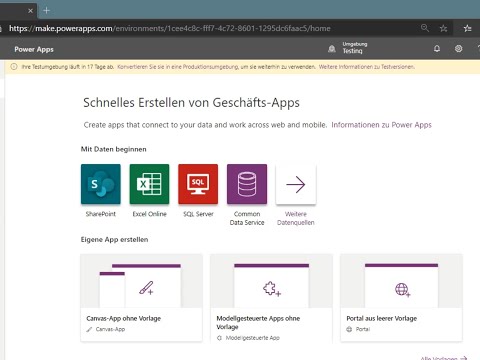Click the 'Eigene App erstellen' heading
The image size is (480, 360).
tap(114, 239)
